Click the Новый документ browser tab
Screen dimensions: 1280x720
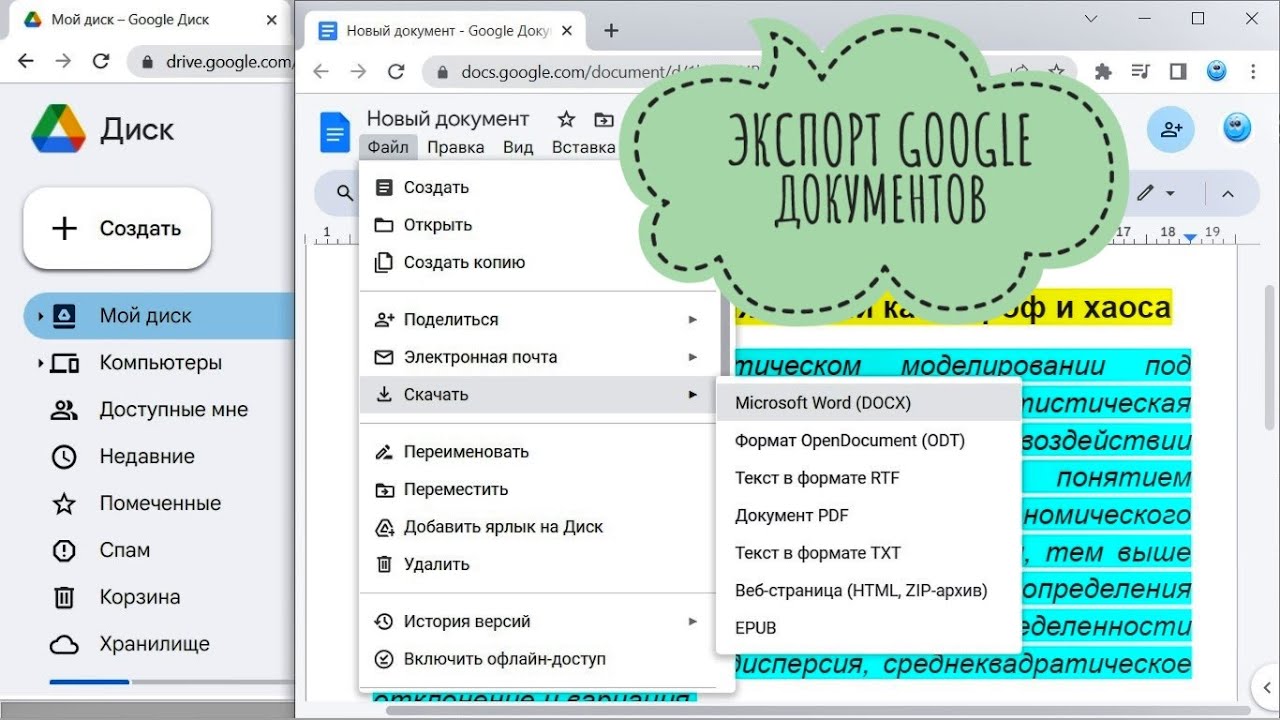444,31
